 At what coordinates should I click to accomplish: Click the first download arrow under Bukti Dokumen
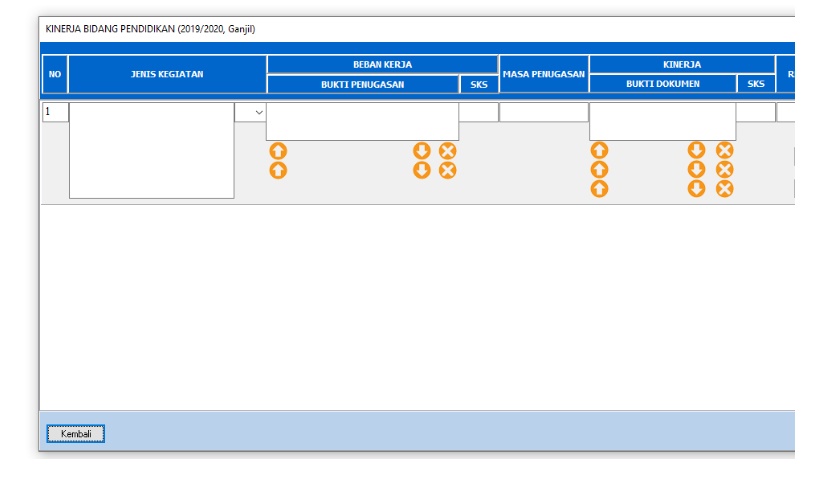point(696,150)
